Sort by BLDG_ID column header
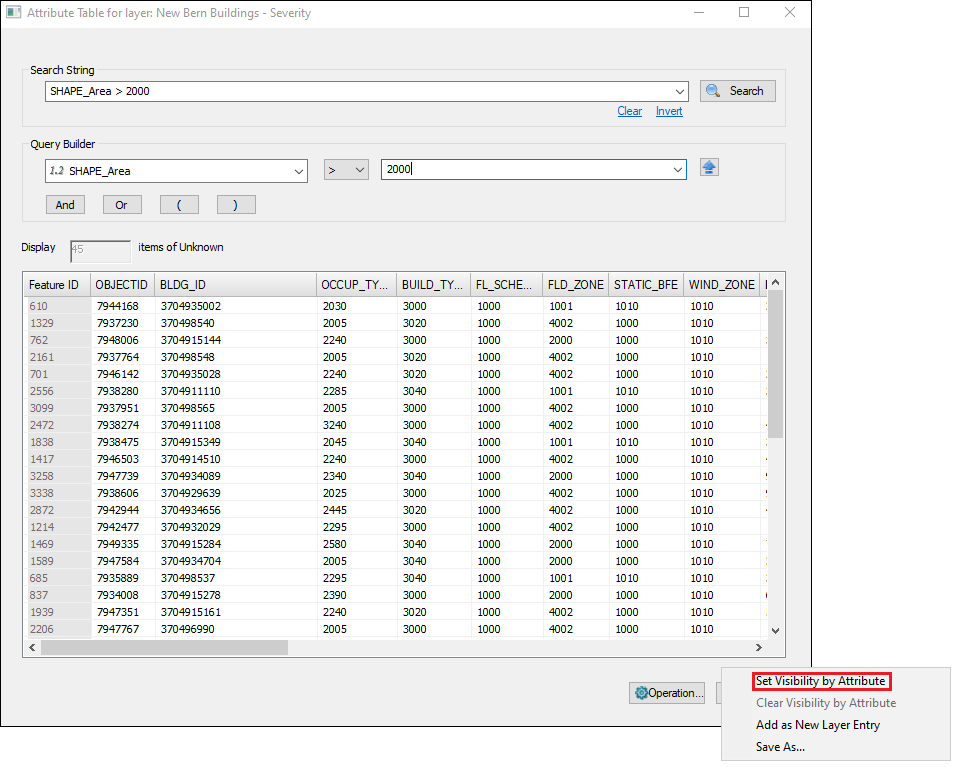The height and width of the screenshot is (767, 958). tap(235, 285)
